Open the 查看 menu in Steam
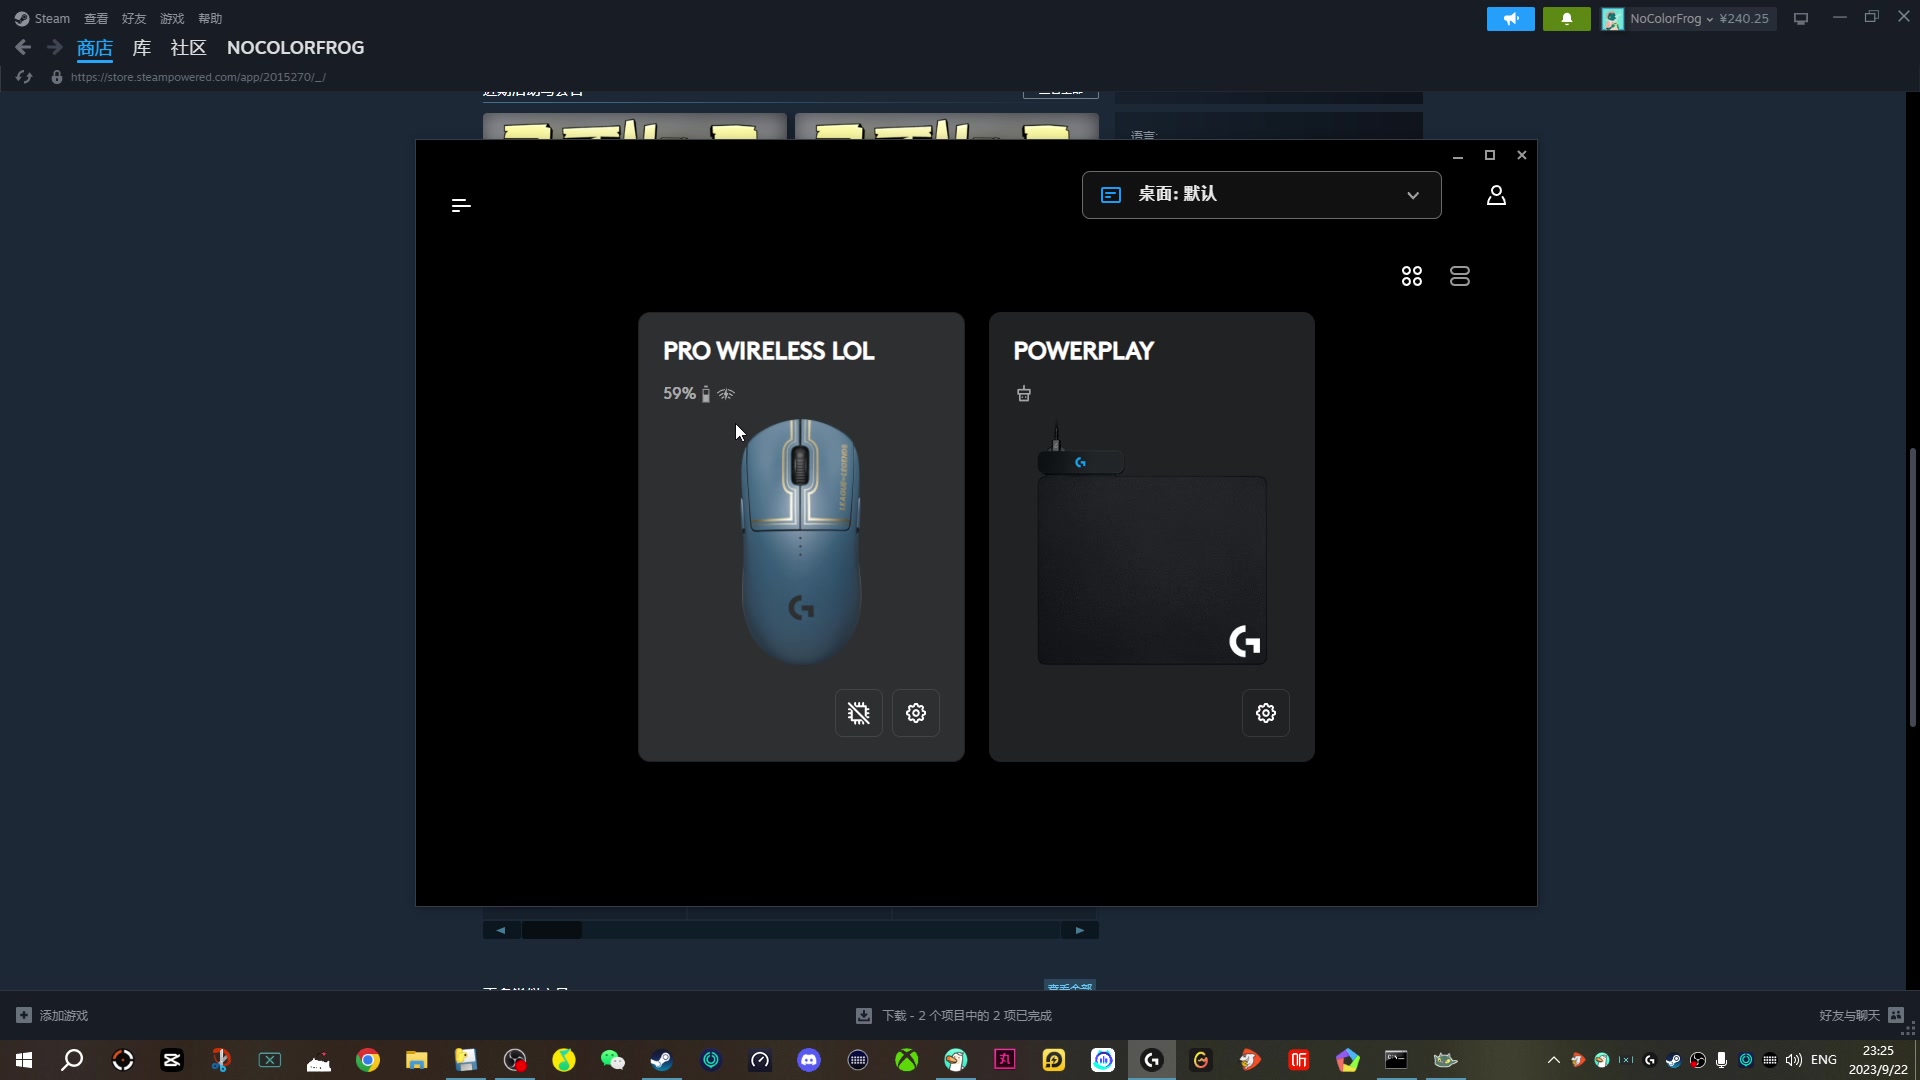The image size is (1920, 1080). coord(96,18)
